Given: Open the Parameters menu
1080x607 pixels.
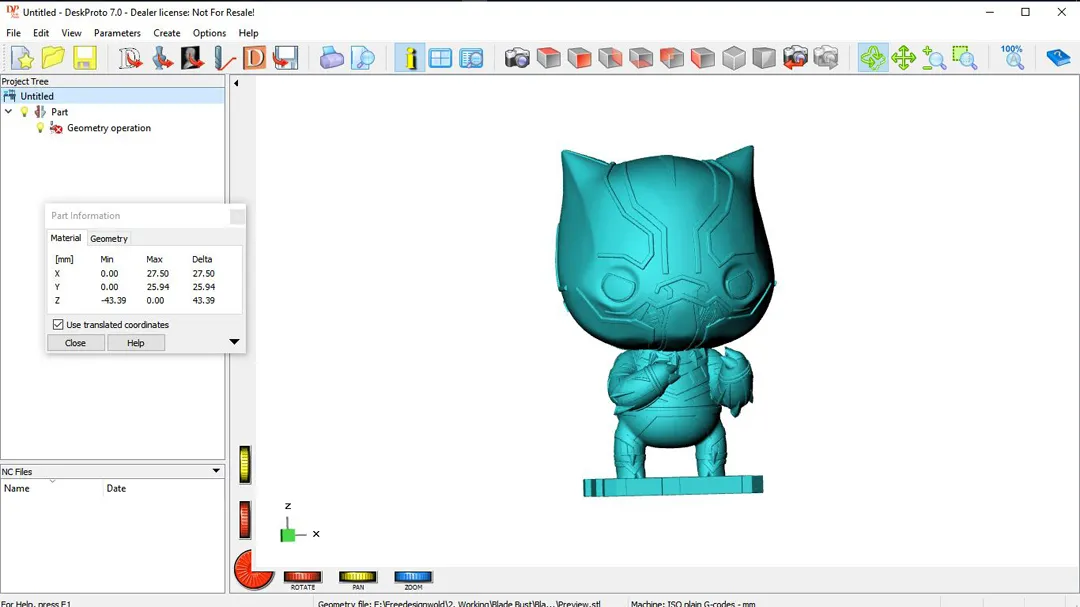Looking at the screenshot, I should pos(117,33).
